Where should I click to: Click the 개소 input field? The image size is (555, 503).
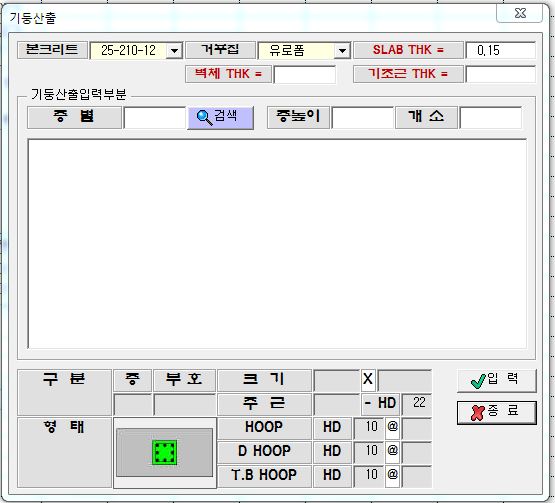(491, 118)
